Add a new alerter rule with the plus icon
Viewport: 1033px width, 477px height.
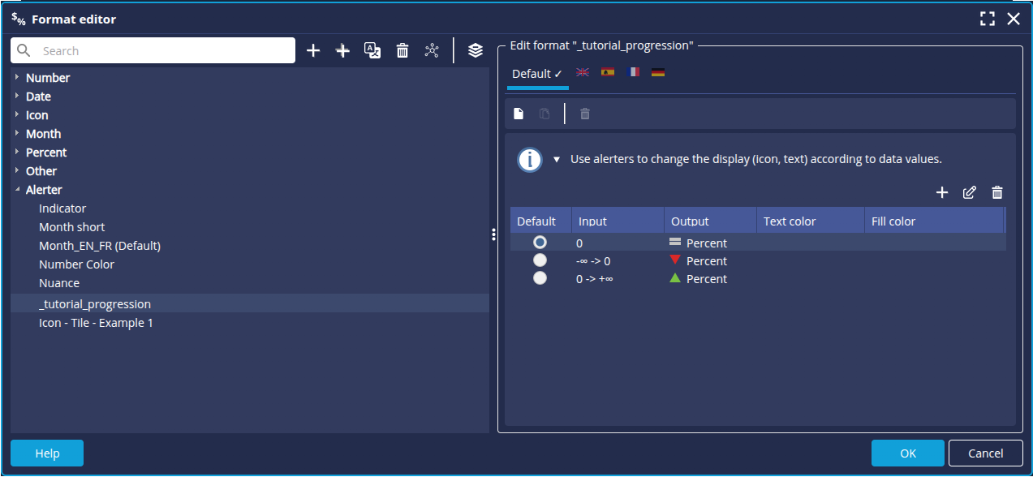(941, 192)
